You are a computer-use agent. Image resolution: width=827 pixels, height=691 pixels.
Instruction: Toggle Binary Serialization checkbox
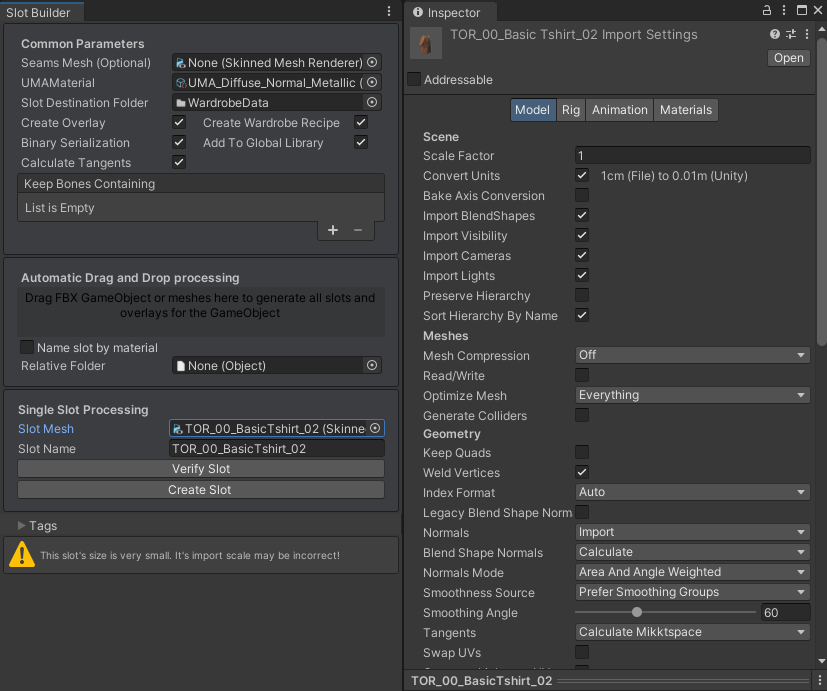point(179,142)
